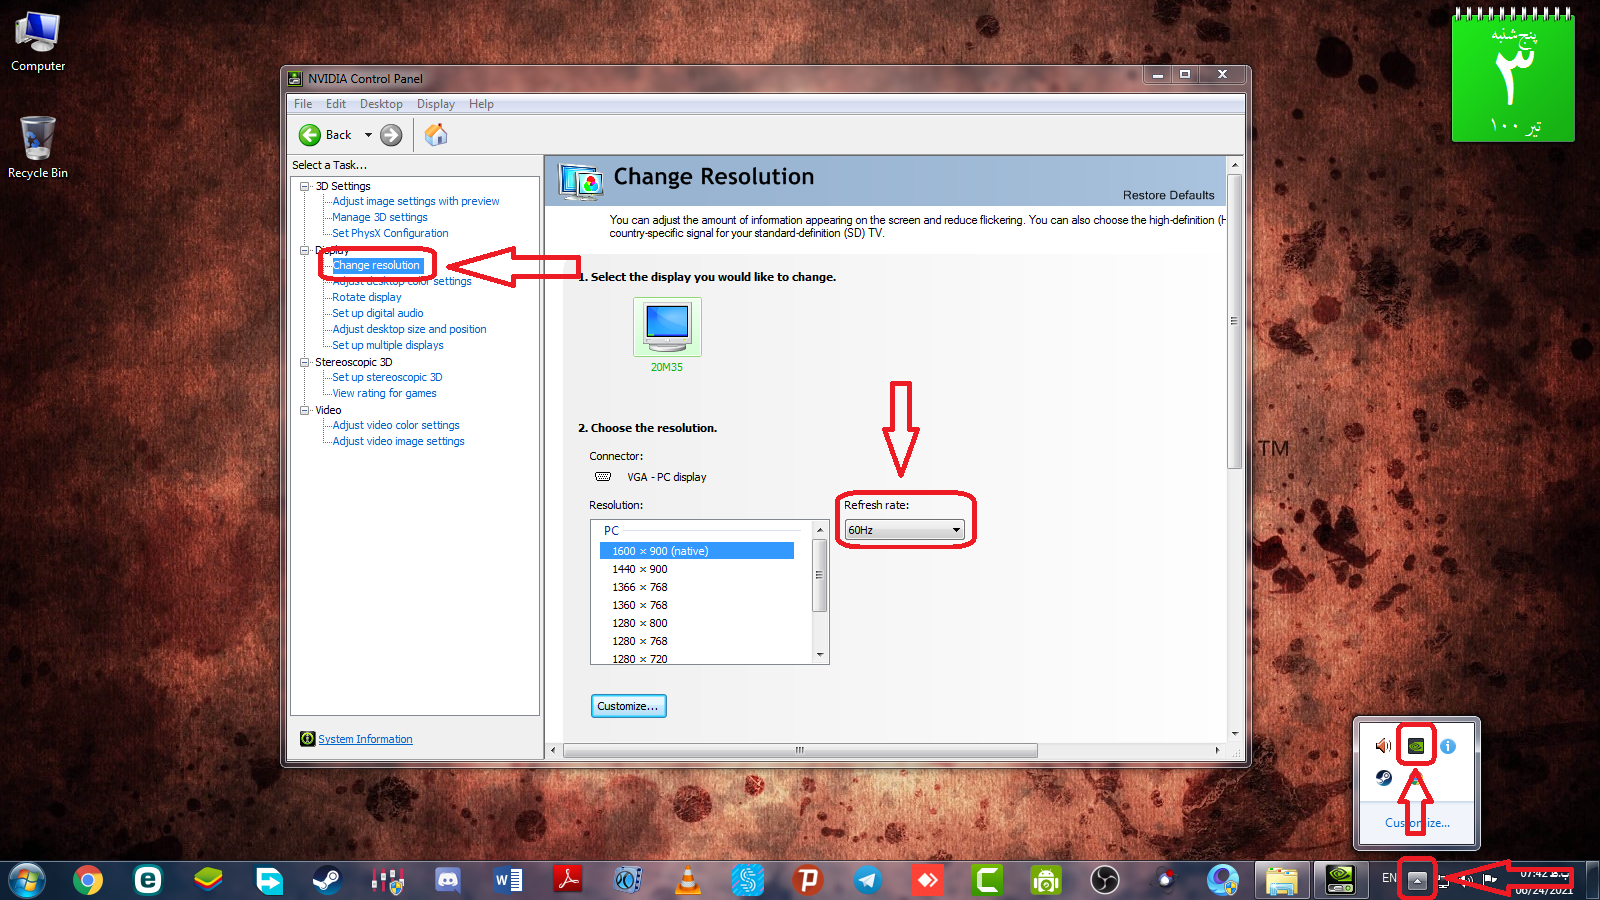Open Set up stereoscopic 3D
Viewport: 1600px width, 900px height.
[x=387, y=377]
